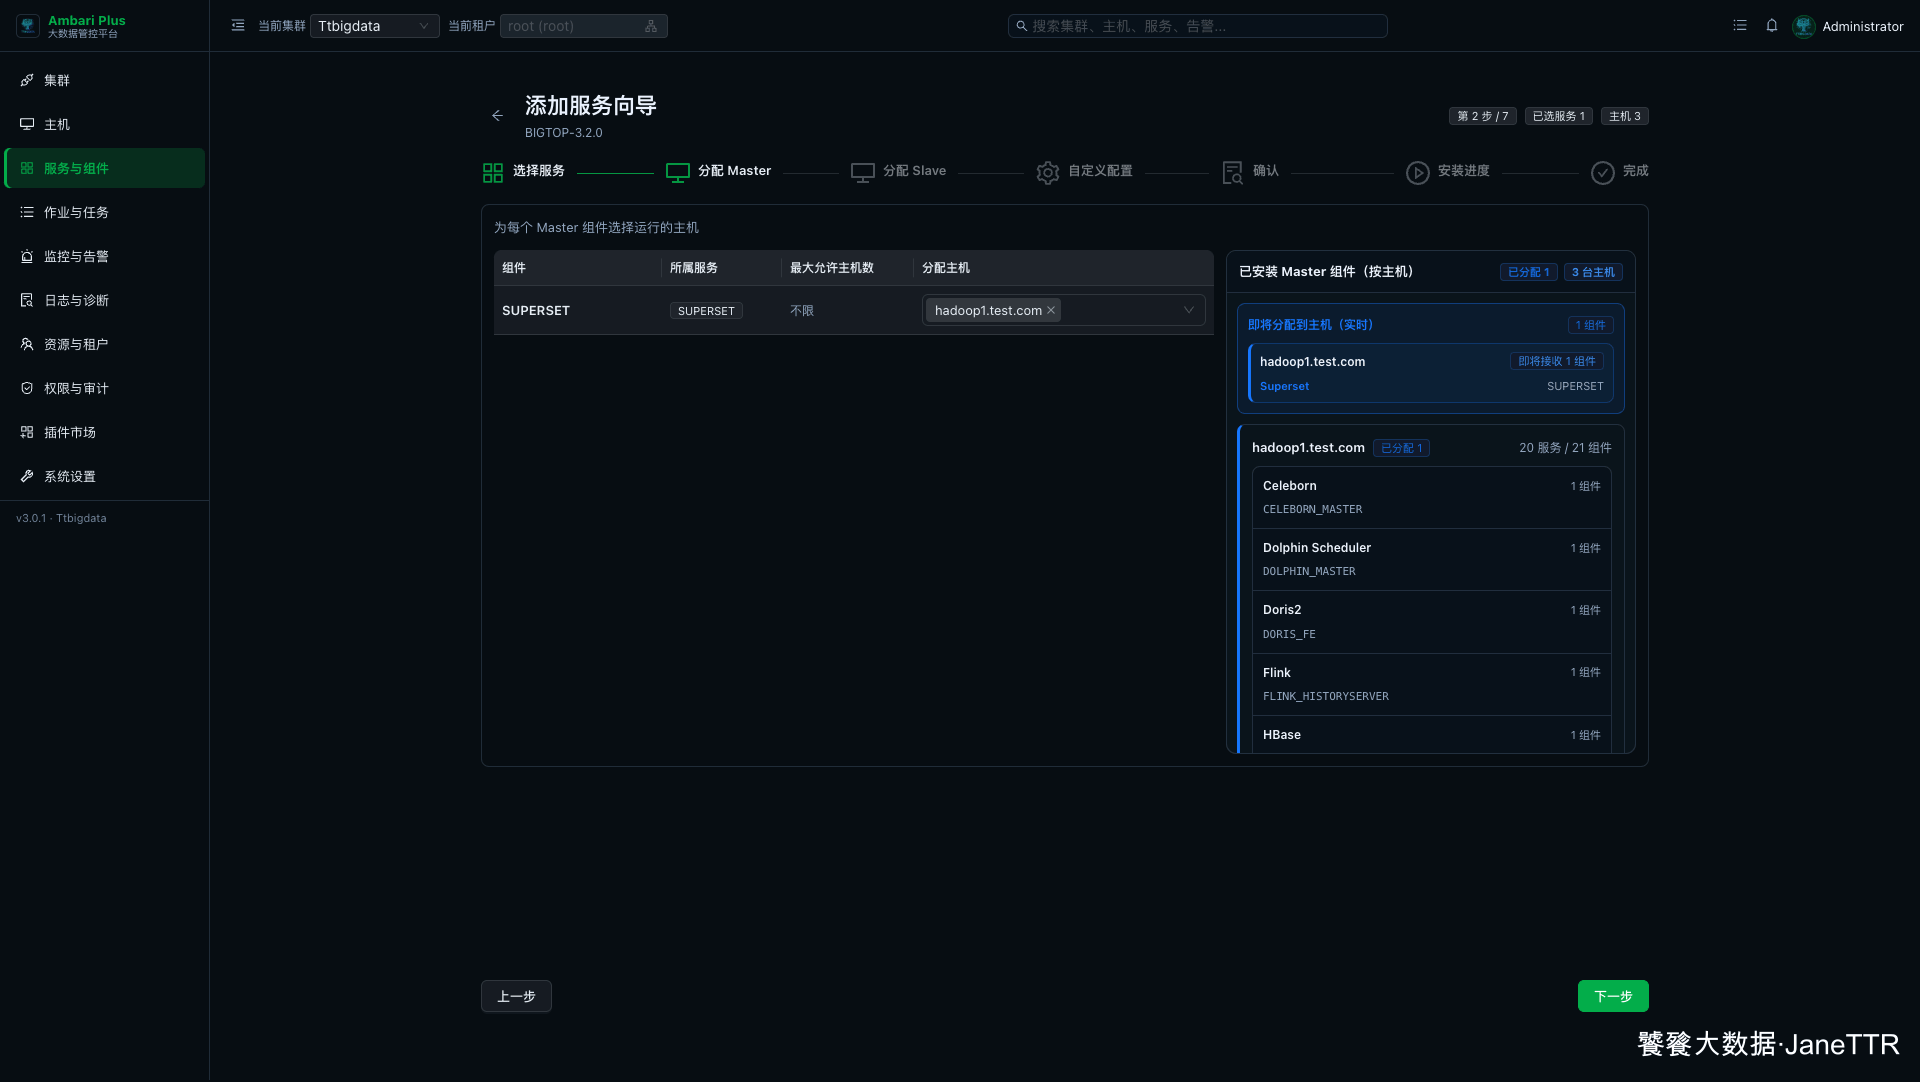
Task: Click the blue Superset link
Action: pos(1284,386)
